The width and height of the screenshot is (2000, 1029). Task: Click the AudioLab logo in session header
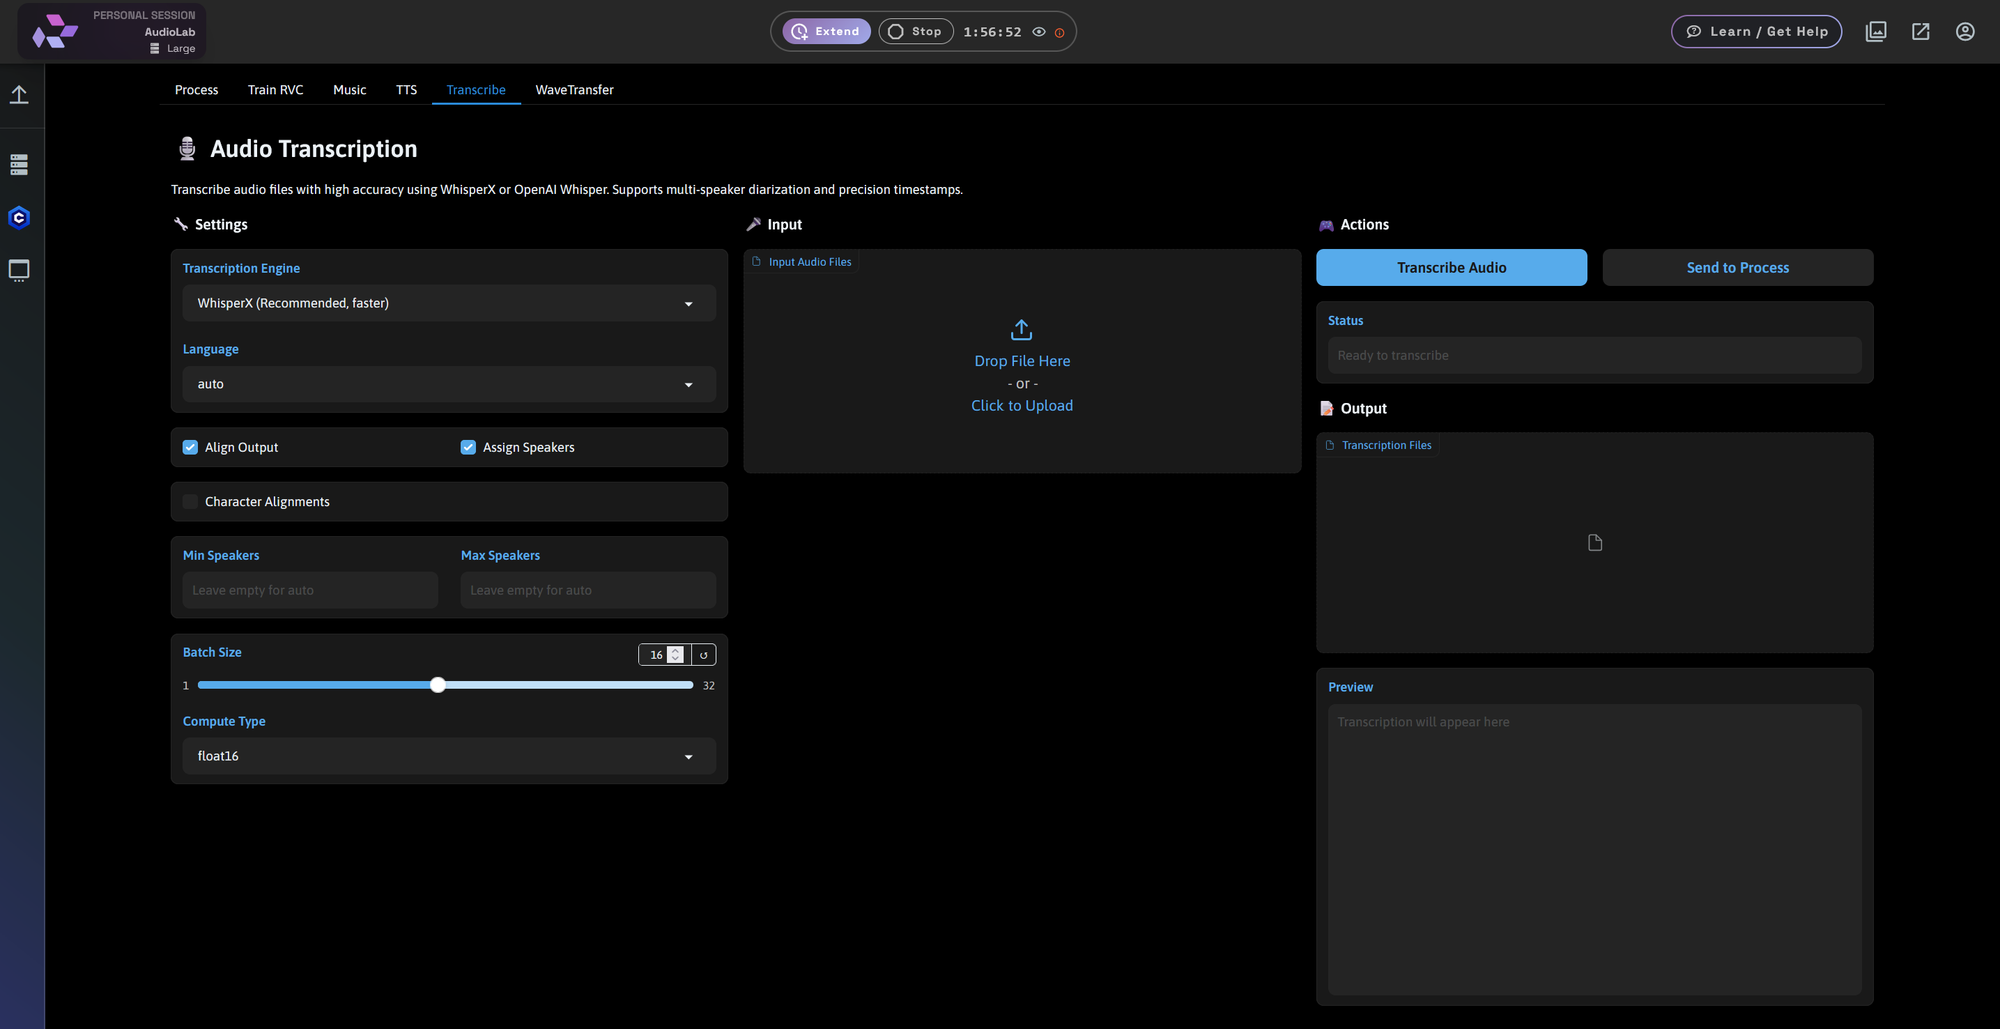[x=55, y=32]
